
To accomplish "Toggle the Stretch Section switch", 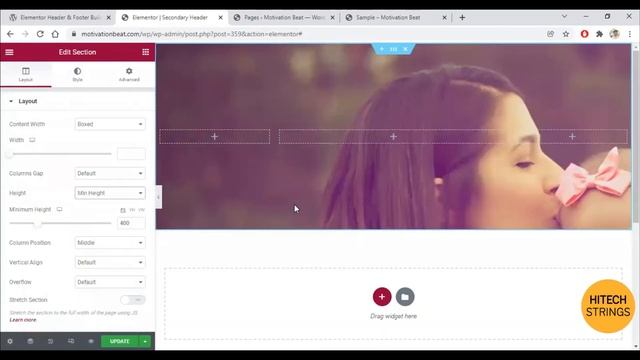I will (x=133, y=300).
